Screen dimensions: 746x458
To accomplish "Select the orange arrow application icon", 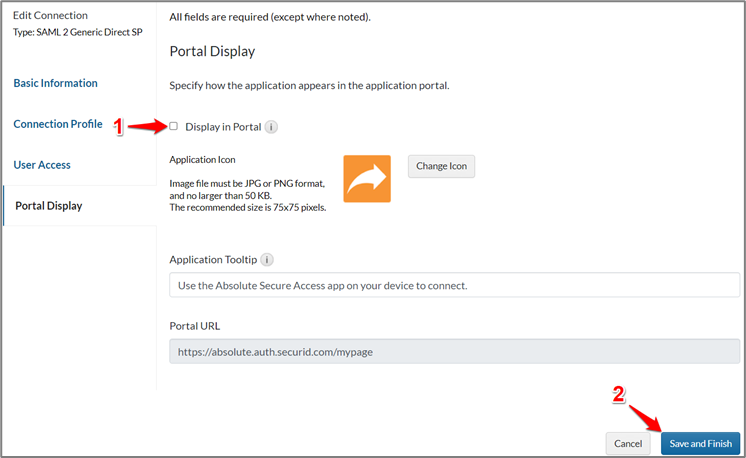I will (x=367, y=178).
